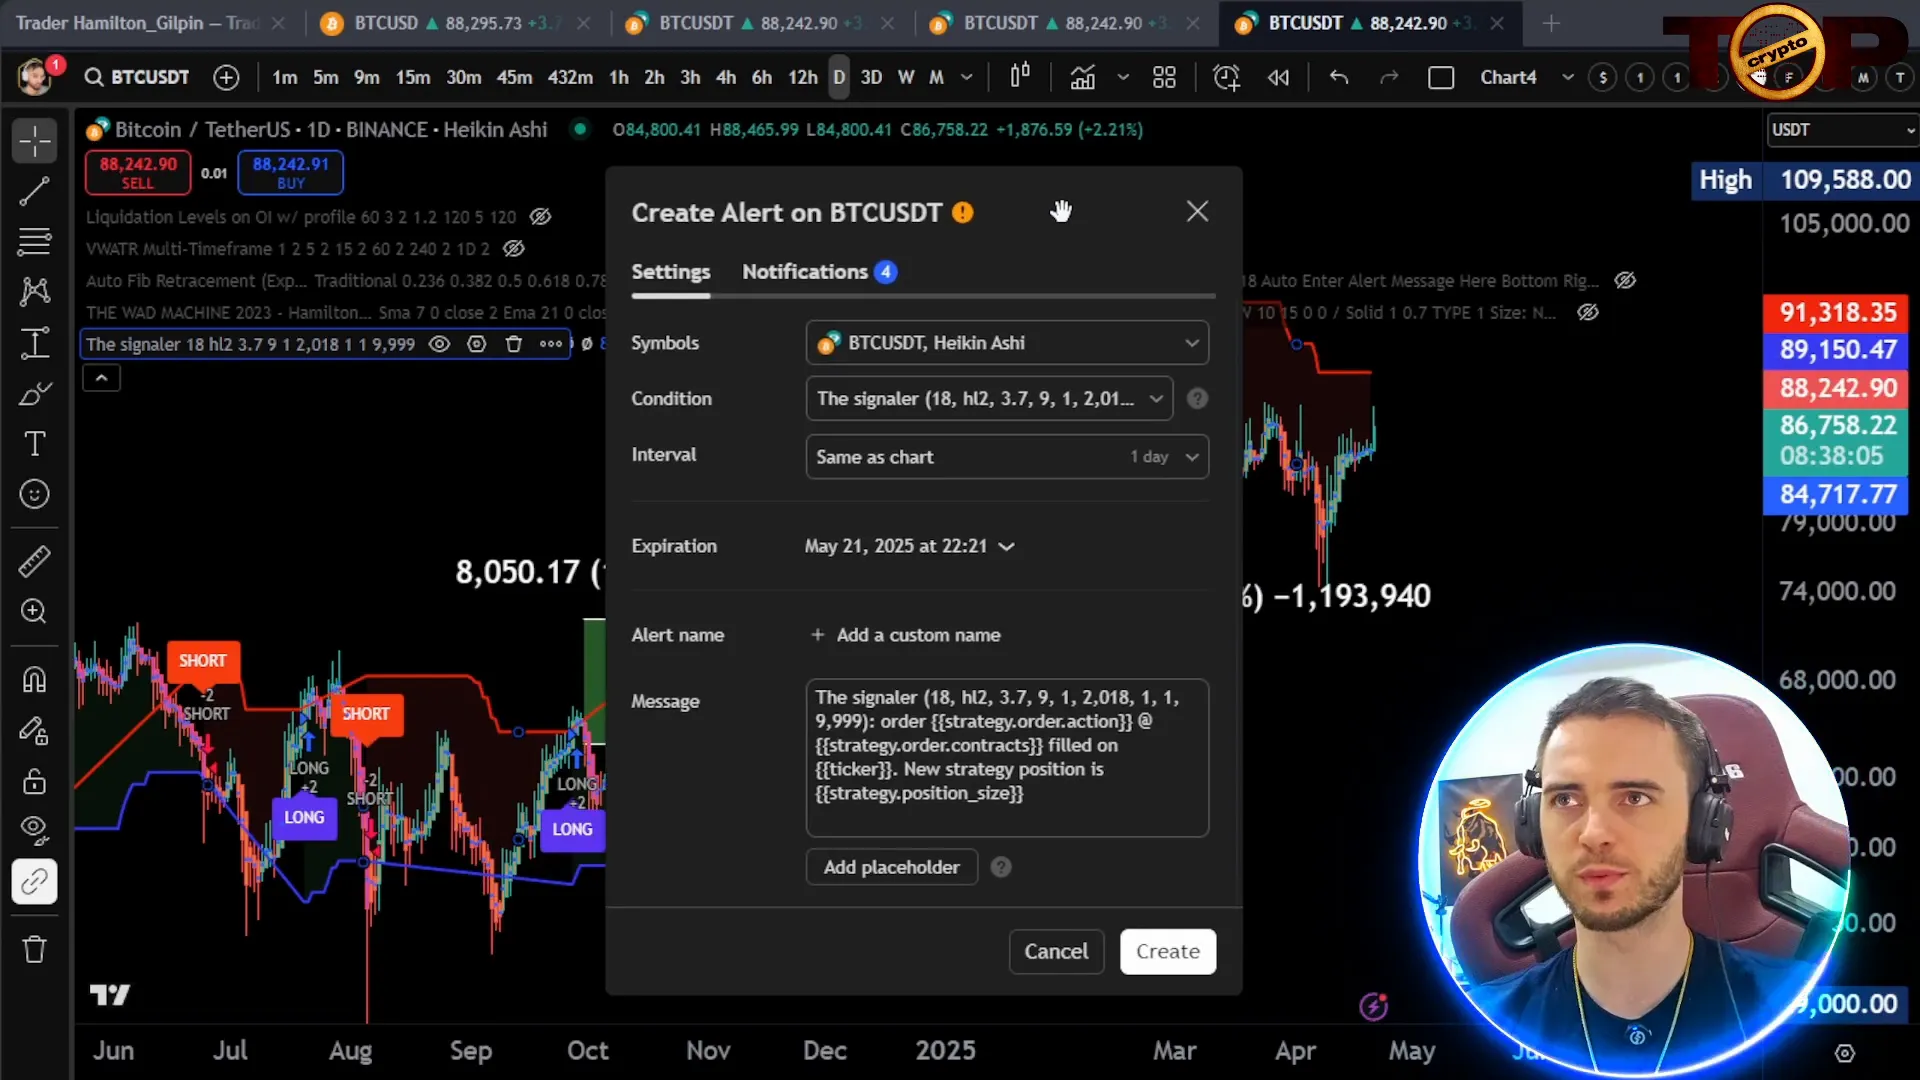Show the hidden Auto Enter Alert indicator
This screenshot has width=1920, height=1080.
coord(1625,281)
